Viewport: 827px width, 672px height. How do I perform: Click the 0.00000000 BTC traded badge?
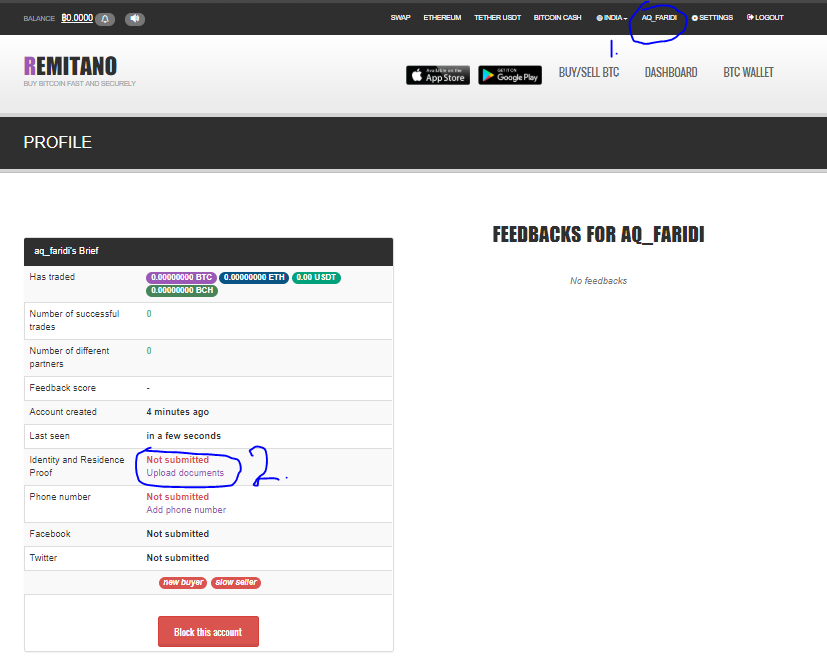click(181, 277)
